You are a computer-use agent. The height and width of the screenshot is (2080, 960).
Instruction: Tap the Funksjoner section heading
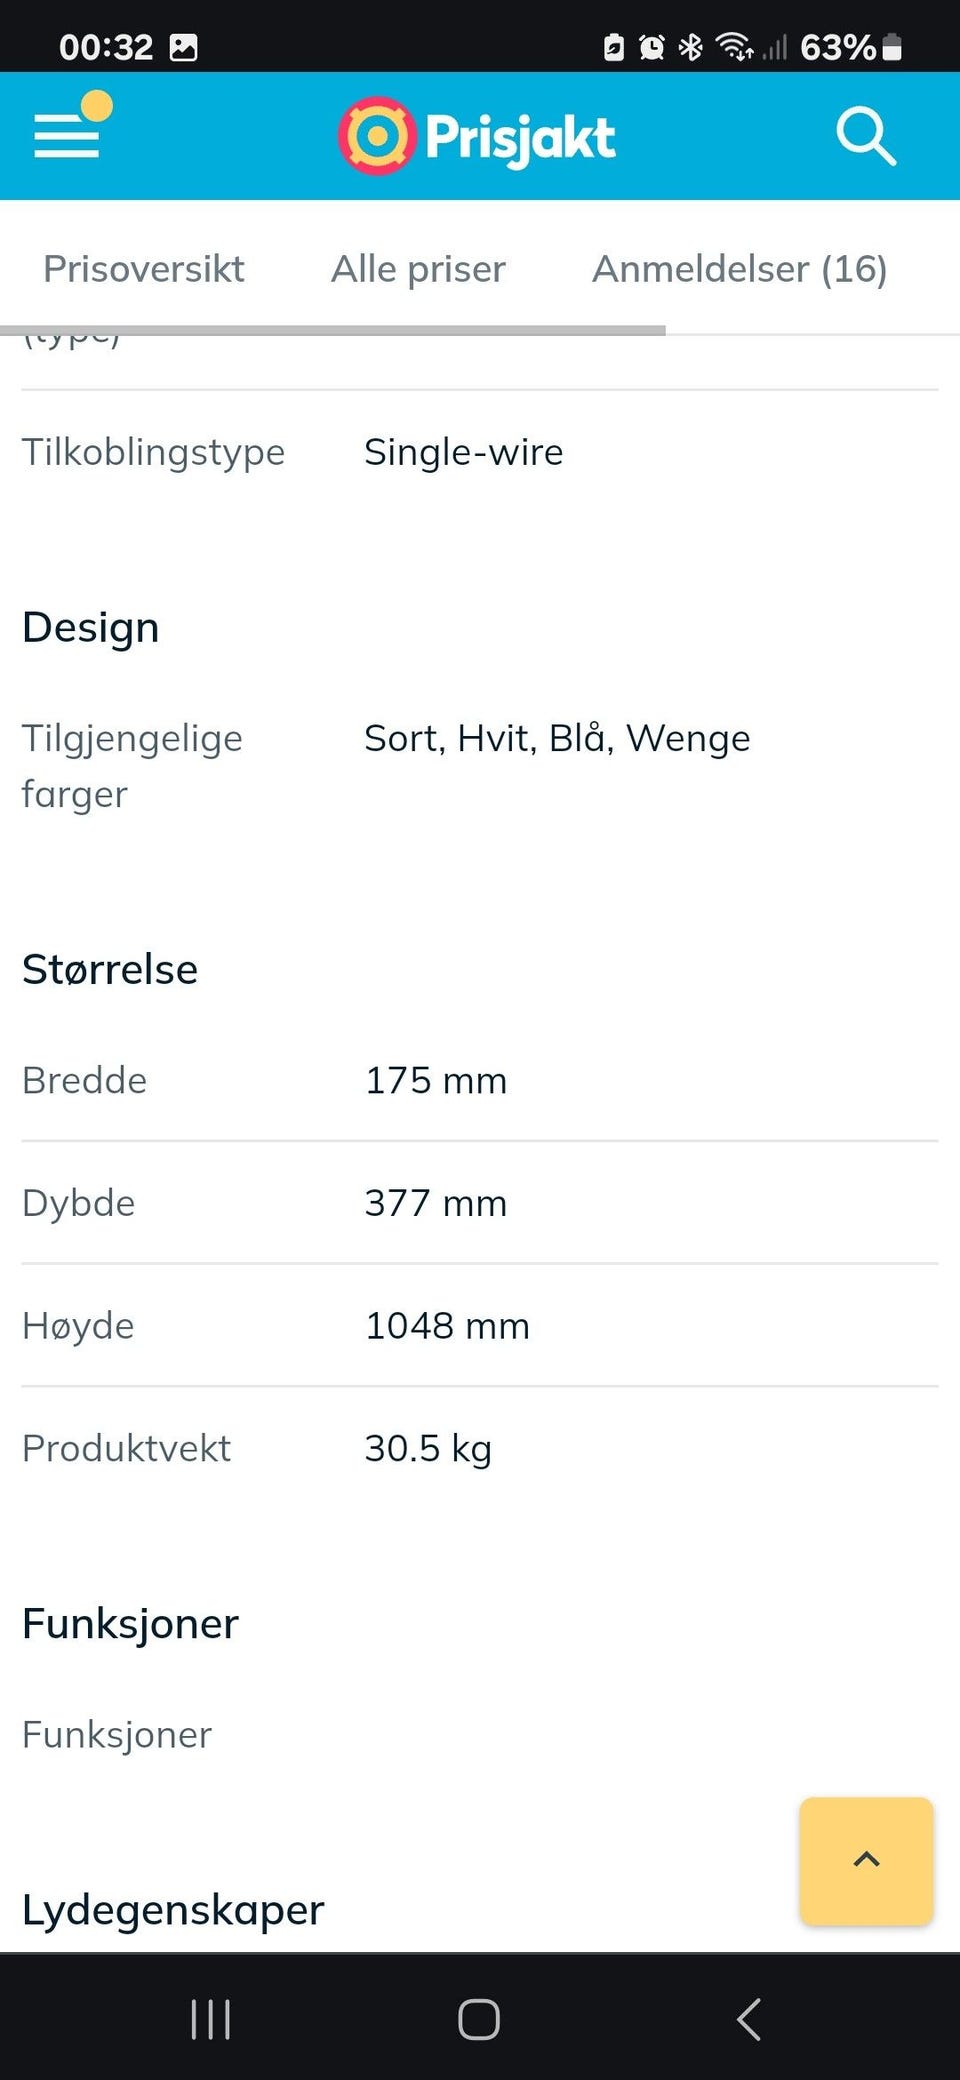click(130, 1623)
